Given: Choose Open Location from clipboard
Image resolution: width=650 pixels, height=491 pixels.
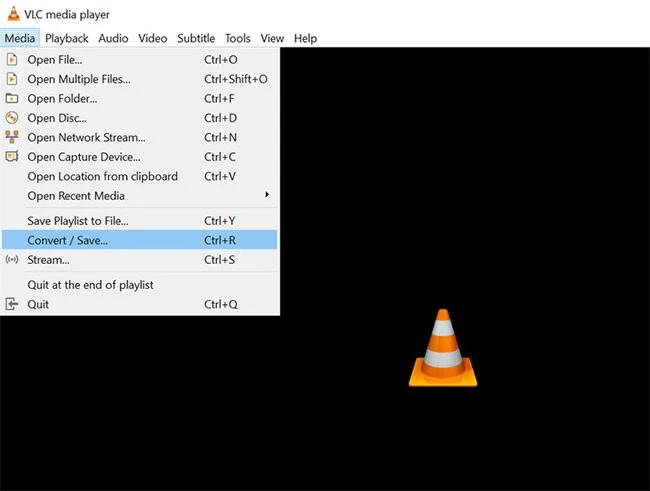Looking at the screenshot, I should point(102,176).
